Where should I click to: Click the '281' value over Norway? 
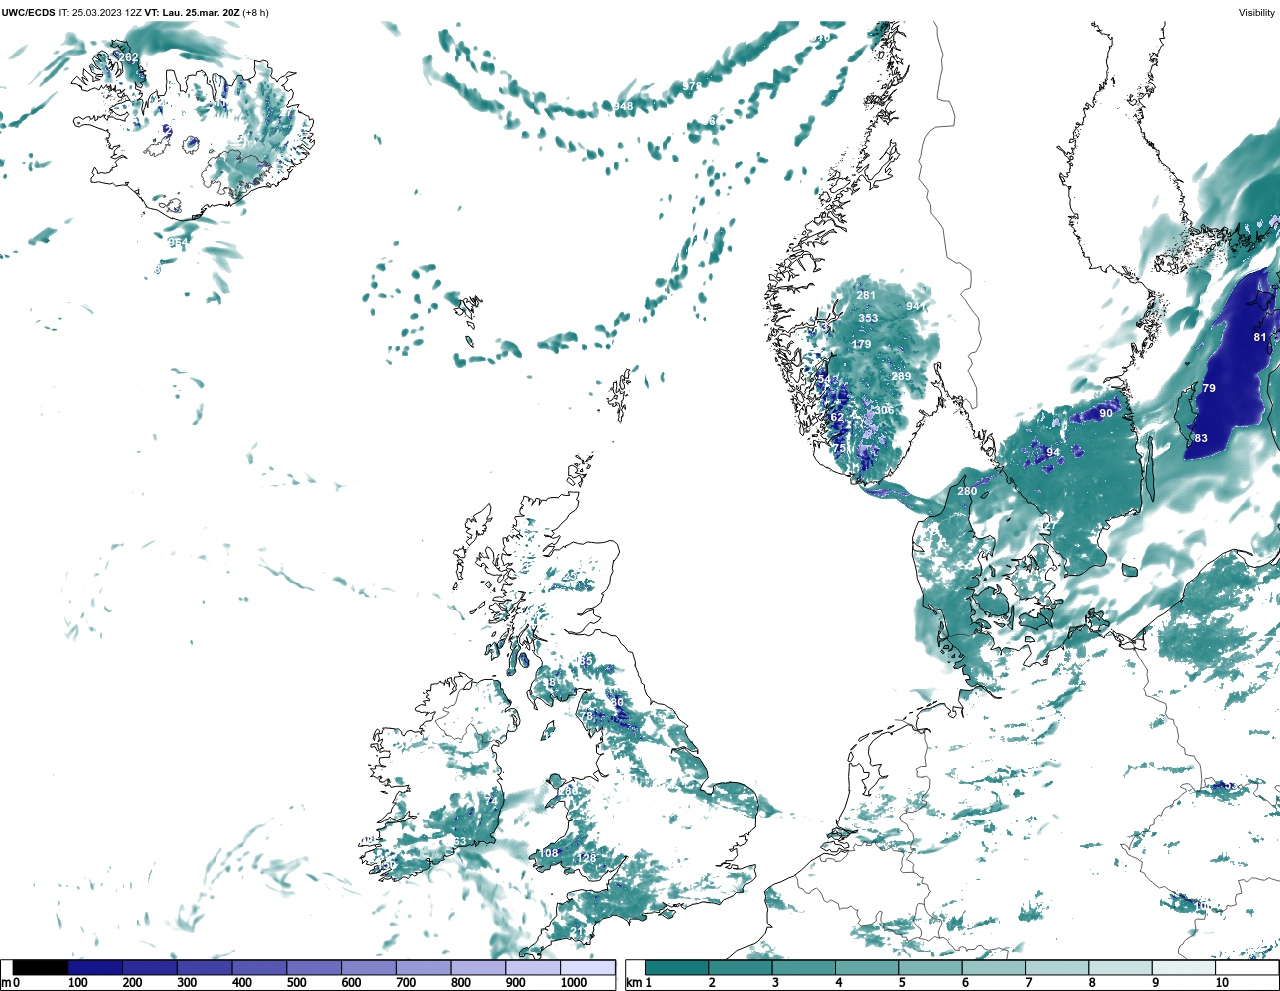[x=866, y=295]
